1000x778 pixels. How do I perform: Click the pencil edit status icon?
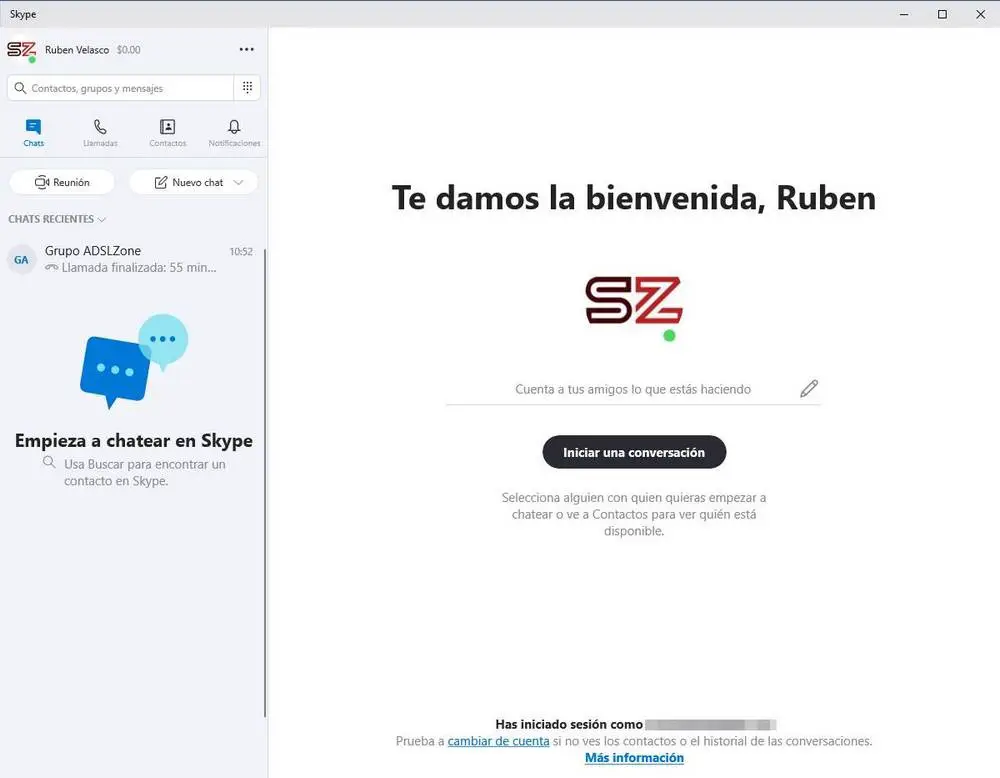point(809,388)
